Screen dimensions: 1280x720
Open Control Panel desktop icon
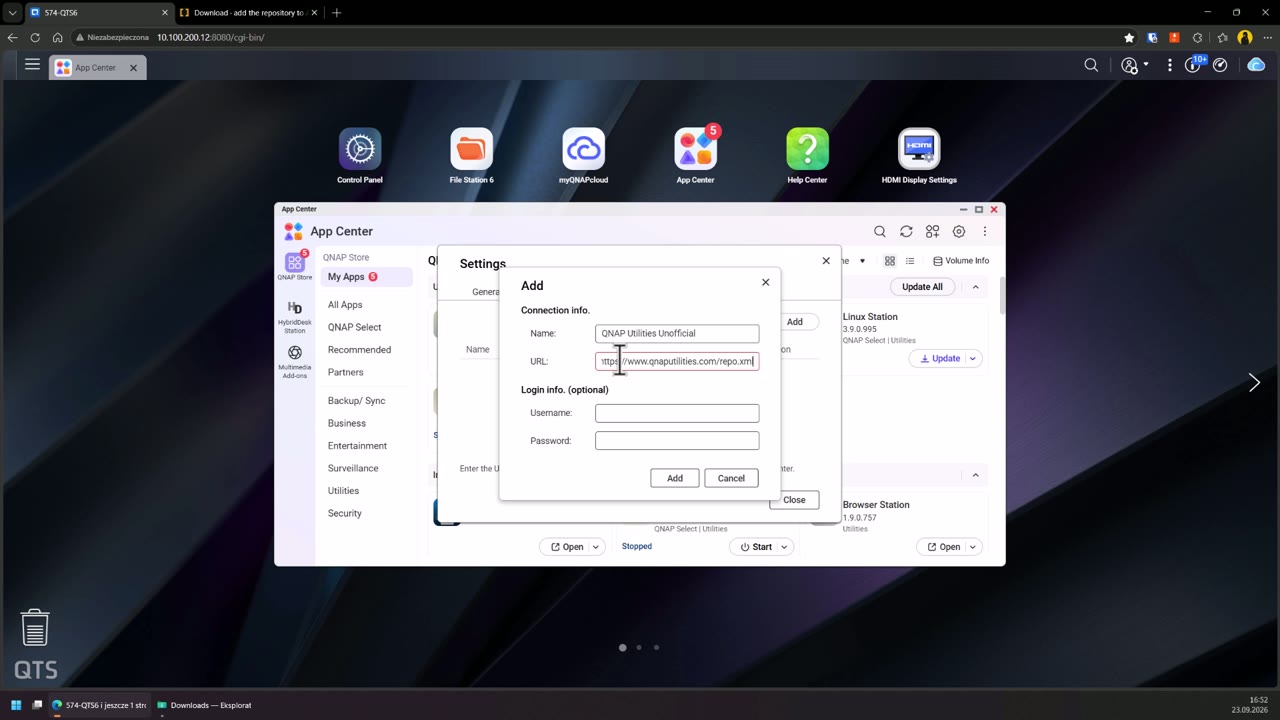(360, 149)
